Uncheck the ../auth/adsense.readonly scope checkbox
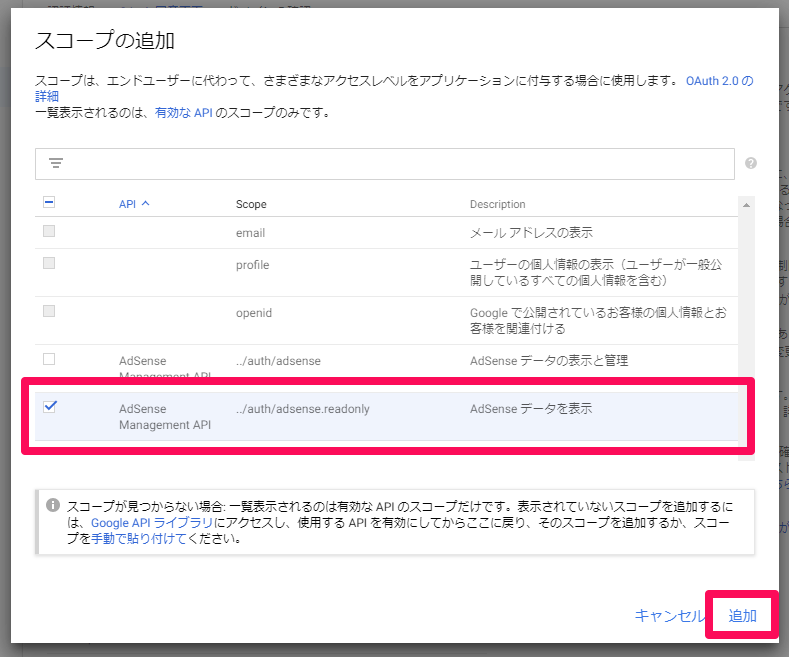This screenshot has height=657, width=789. (50, 406)
